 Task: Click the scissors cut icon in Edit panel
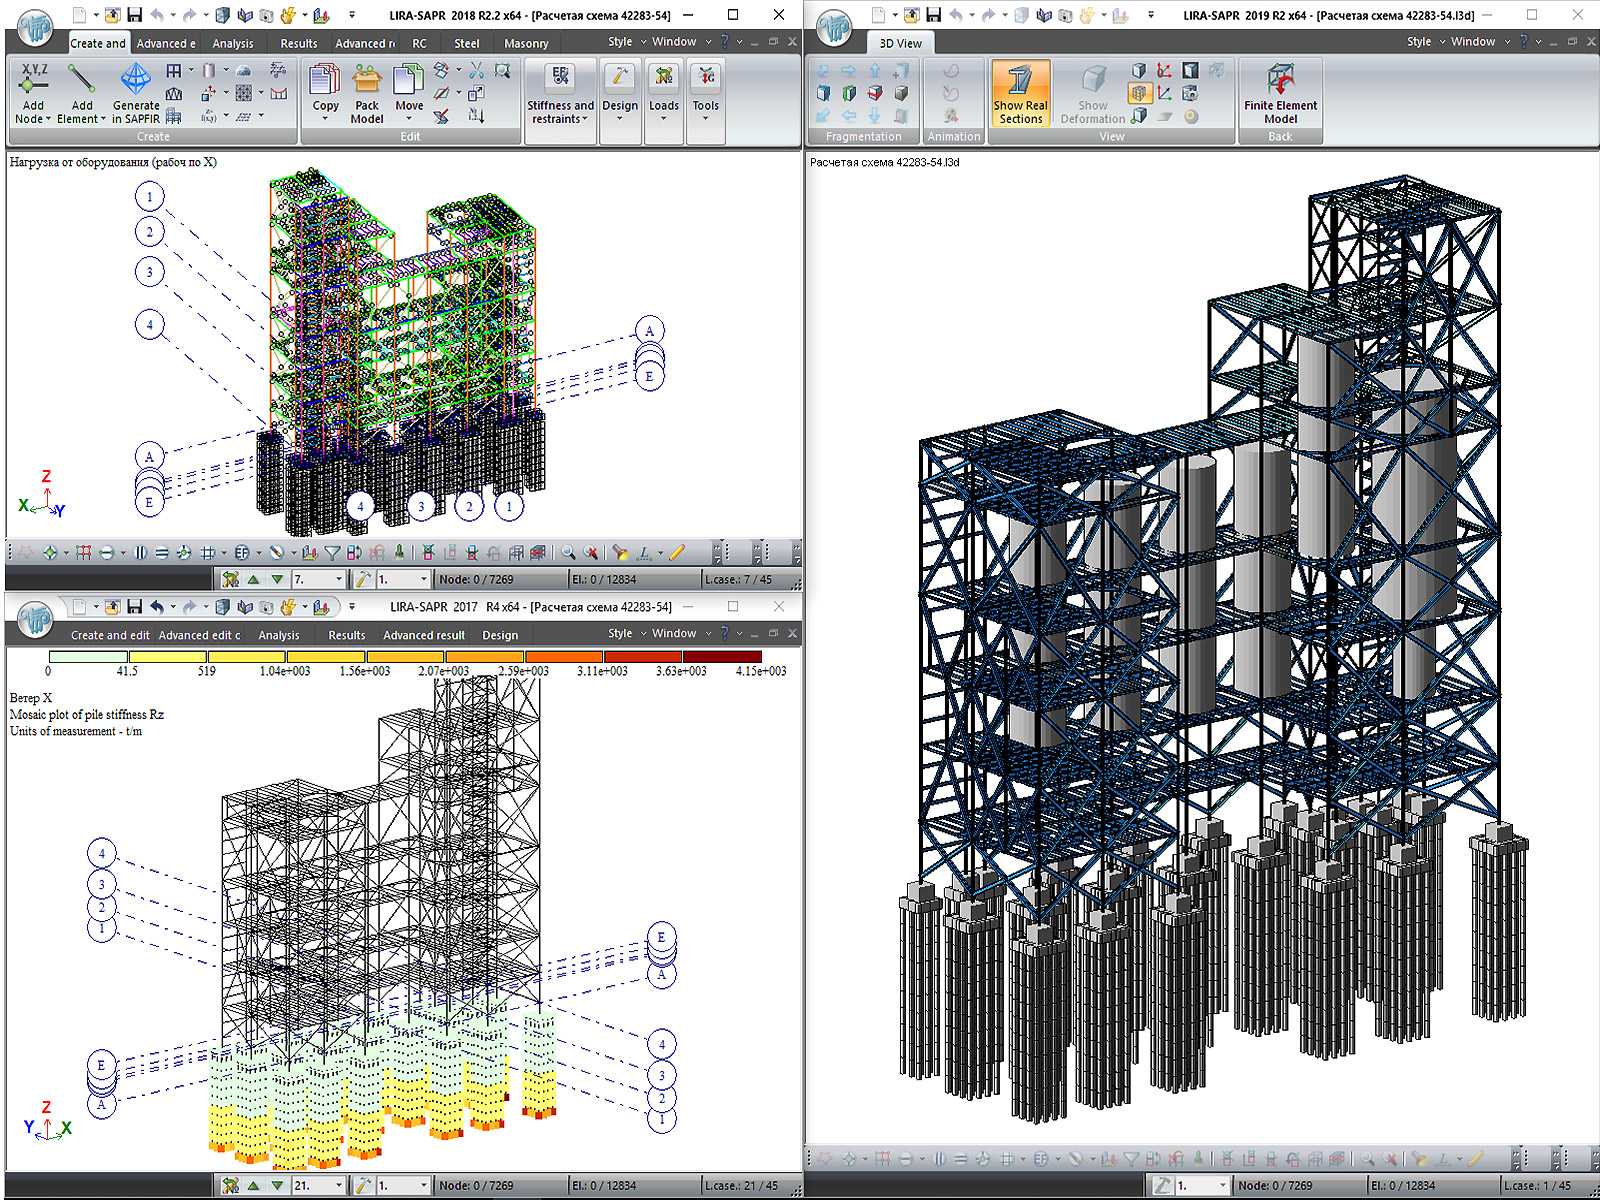point(476,70)
